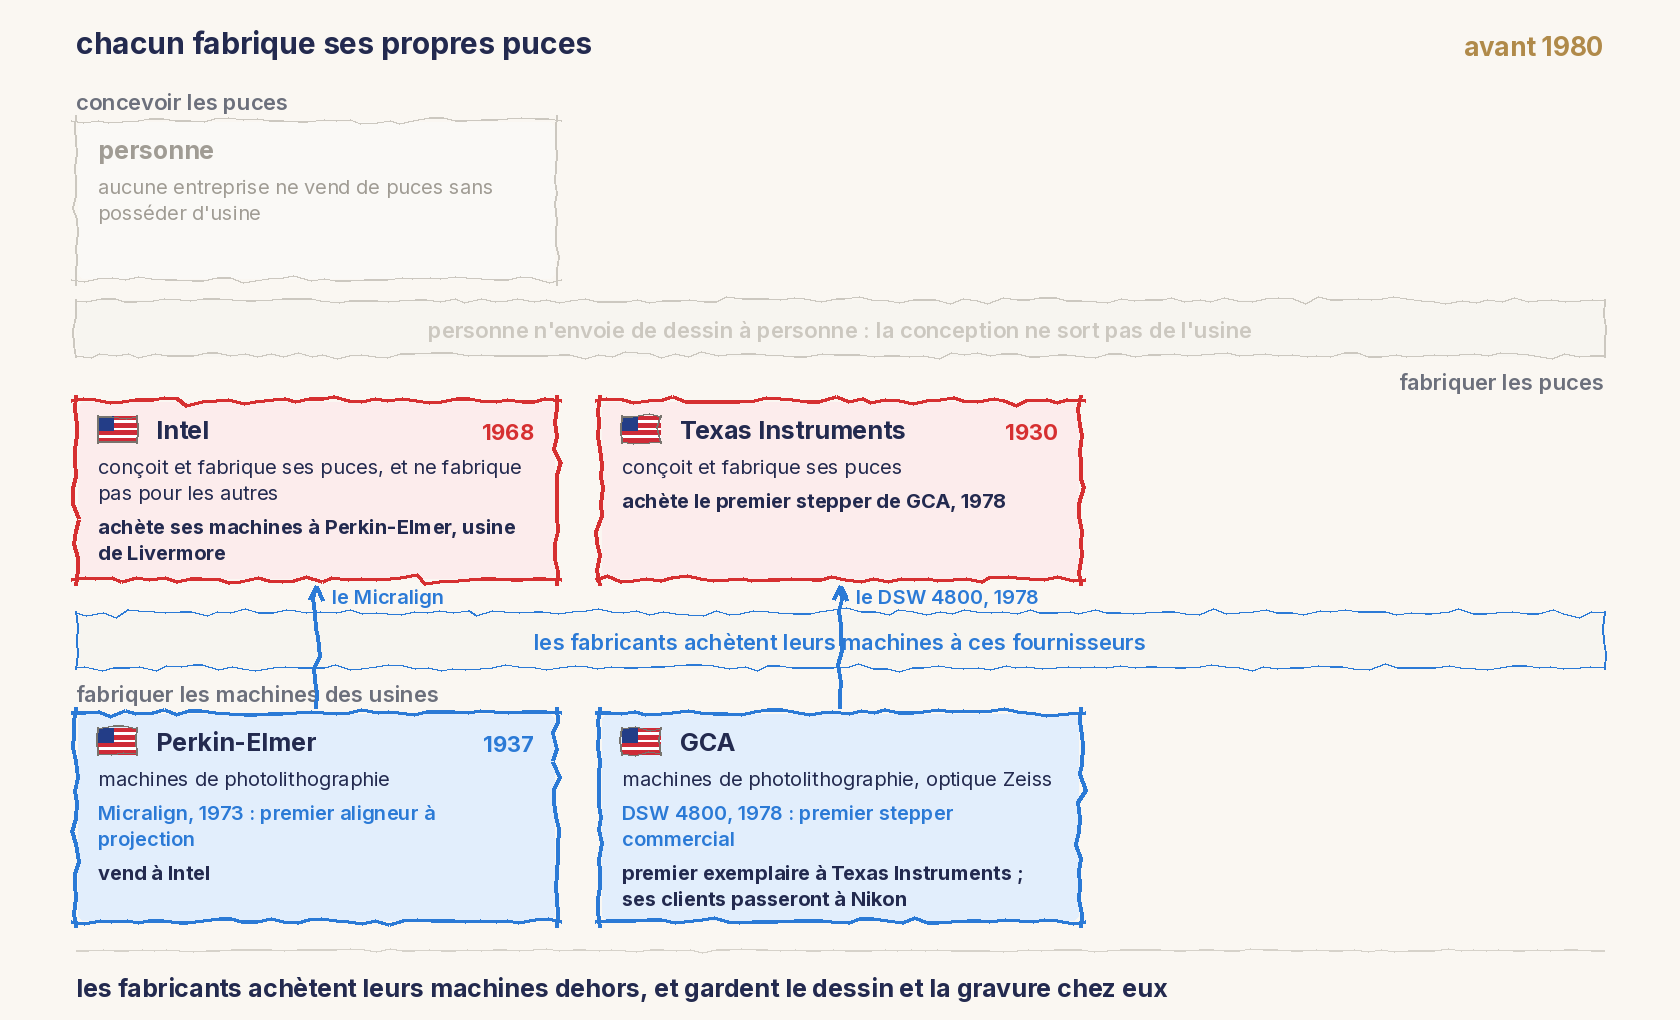The image size is (1680, 1020).
Task: Click the title "chacun fabrique ses propres puces"
Action: [334, 44]
